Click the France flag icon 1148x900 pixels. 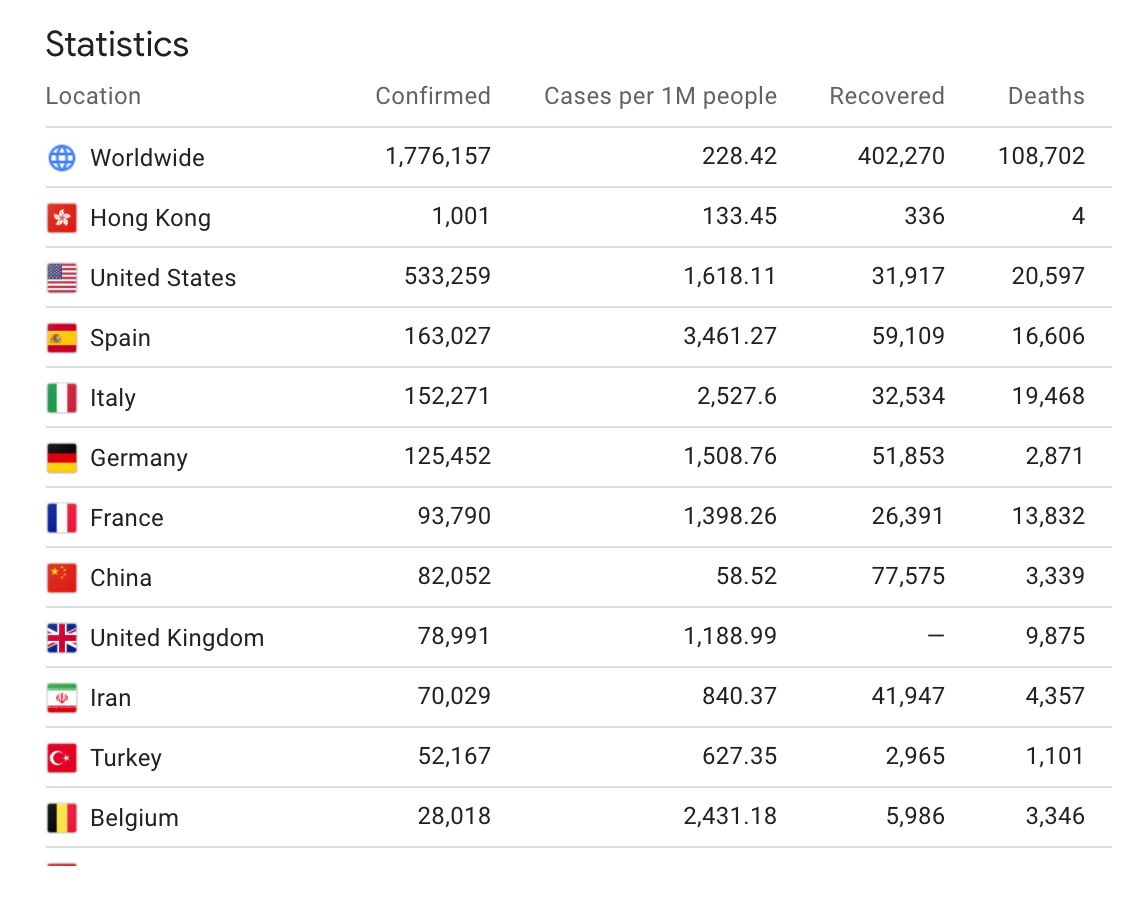pyautogui.click(x=62, y=518)
